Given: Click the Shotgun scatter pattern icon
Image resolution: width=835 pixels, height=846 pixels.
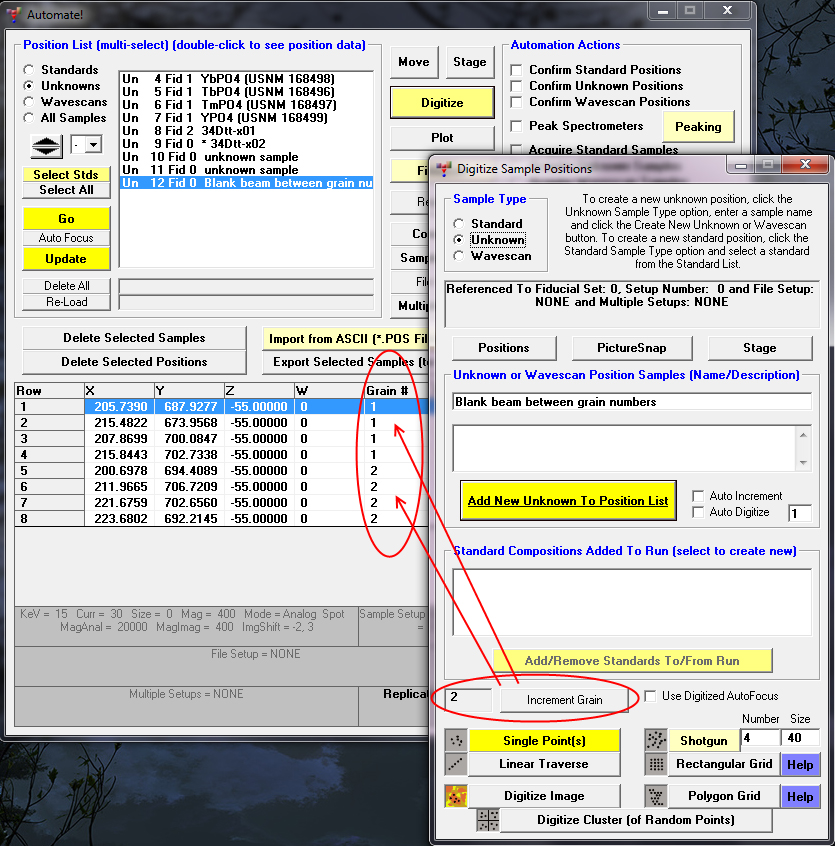Looking at the screenshot, I should click(656, 740).
